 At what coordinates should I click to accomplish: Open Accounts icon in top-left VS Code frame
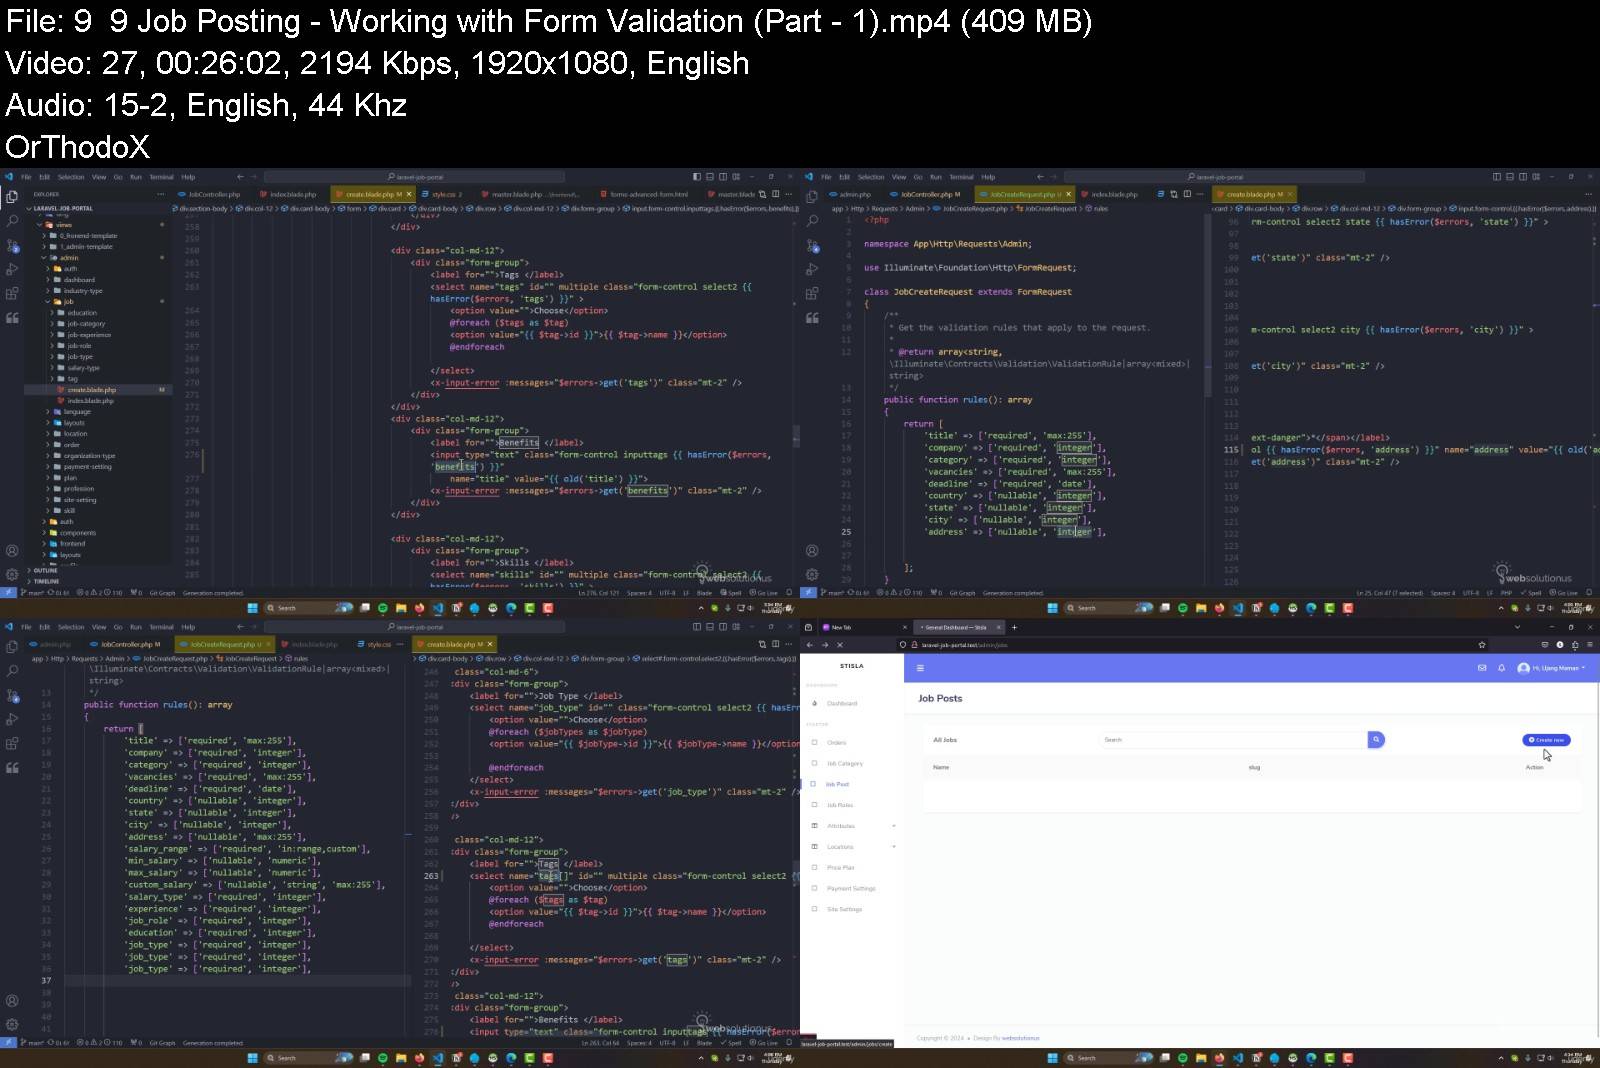pos(12,551)
